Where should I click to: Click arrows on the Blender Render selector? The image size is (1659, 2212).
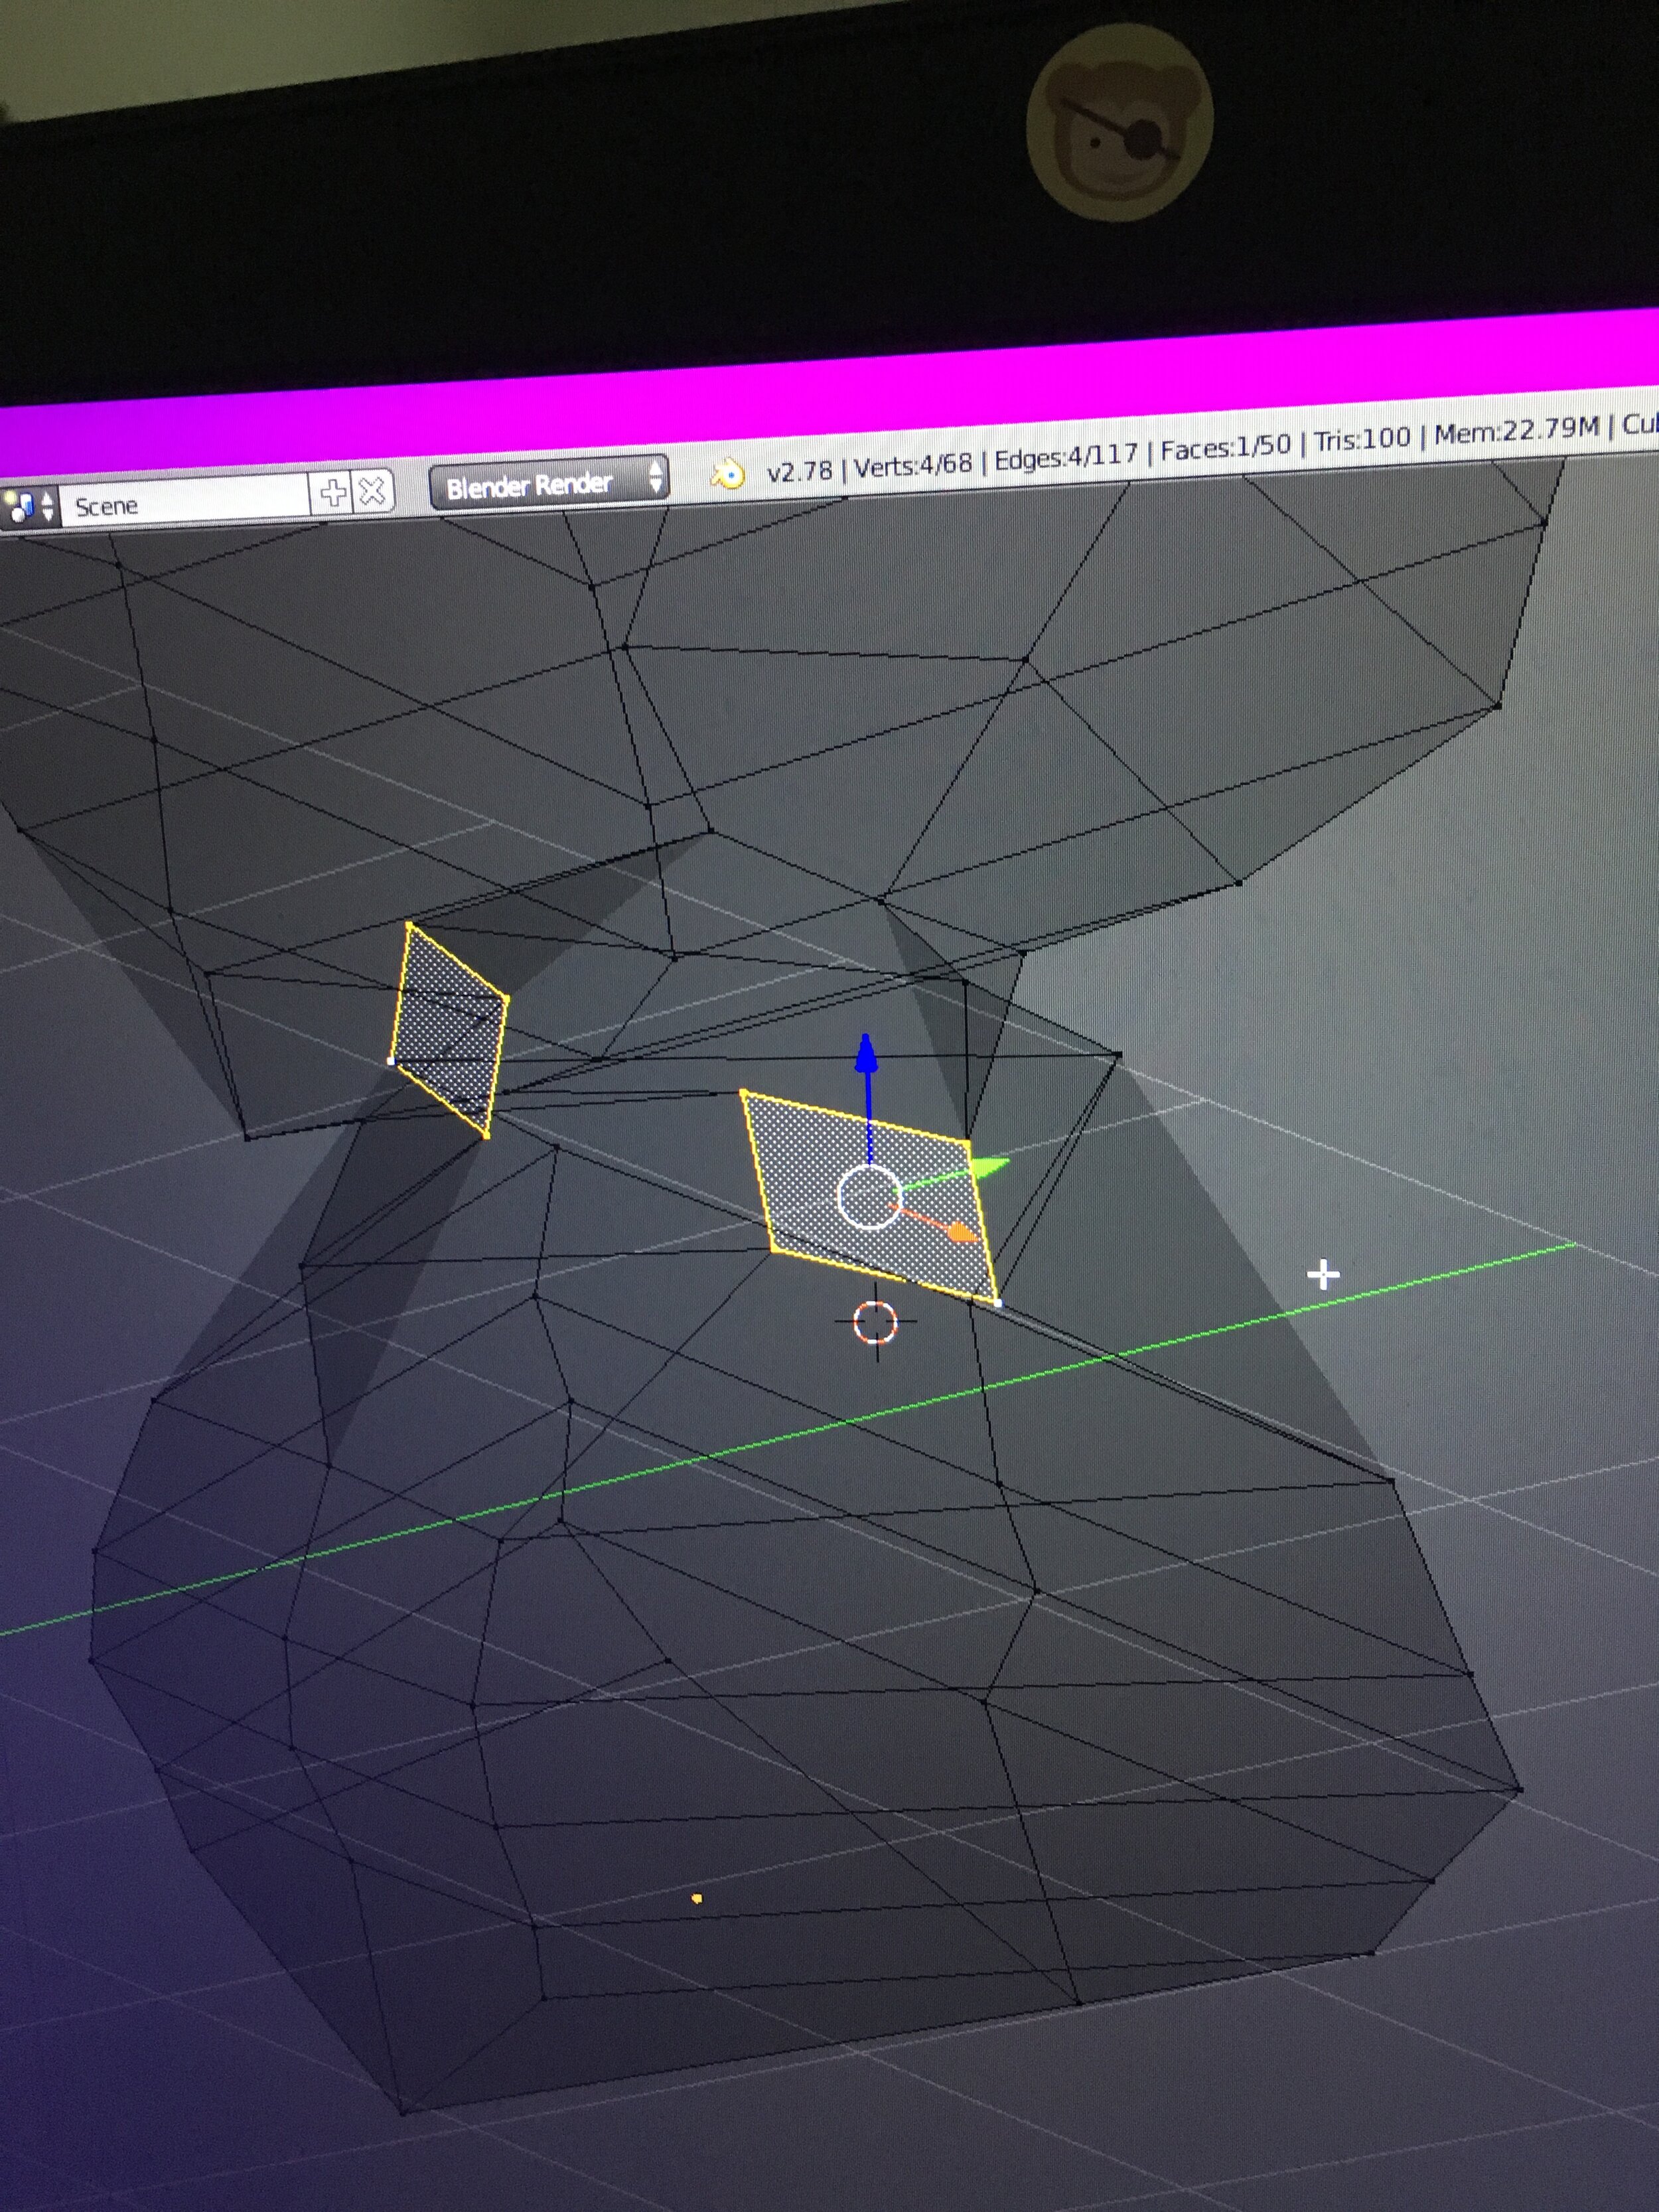655,477
